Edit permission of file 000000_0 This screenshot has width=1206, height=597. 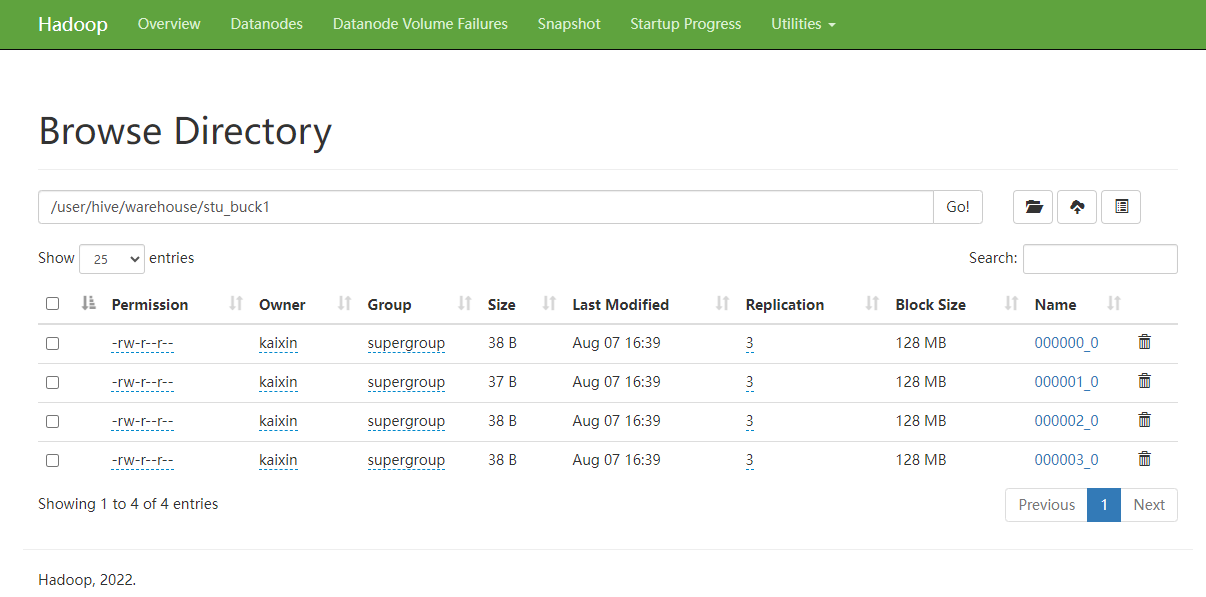coord(143,343)
